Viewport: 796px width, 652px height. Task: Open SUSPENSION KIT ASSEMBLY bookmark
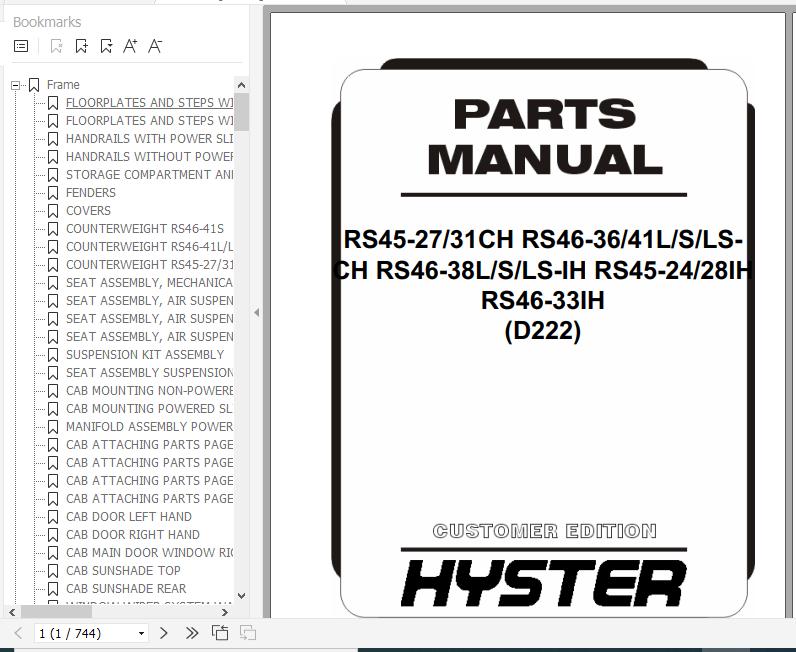145,354
